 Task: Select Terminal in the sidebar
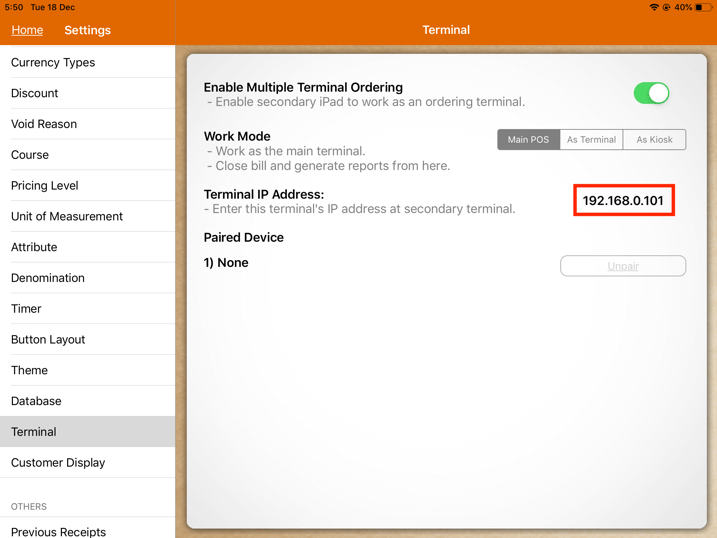pos(87,431)
